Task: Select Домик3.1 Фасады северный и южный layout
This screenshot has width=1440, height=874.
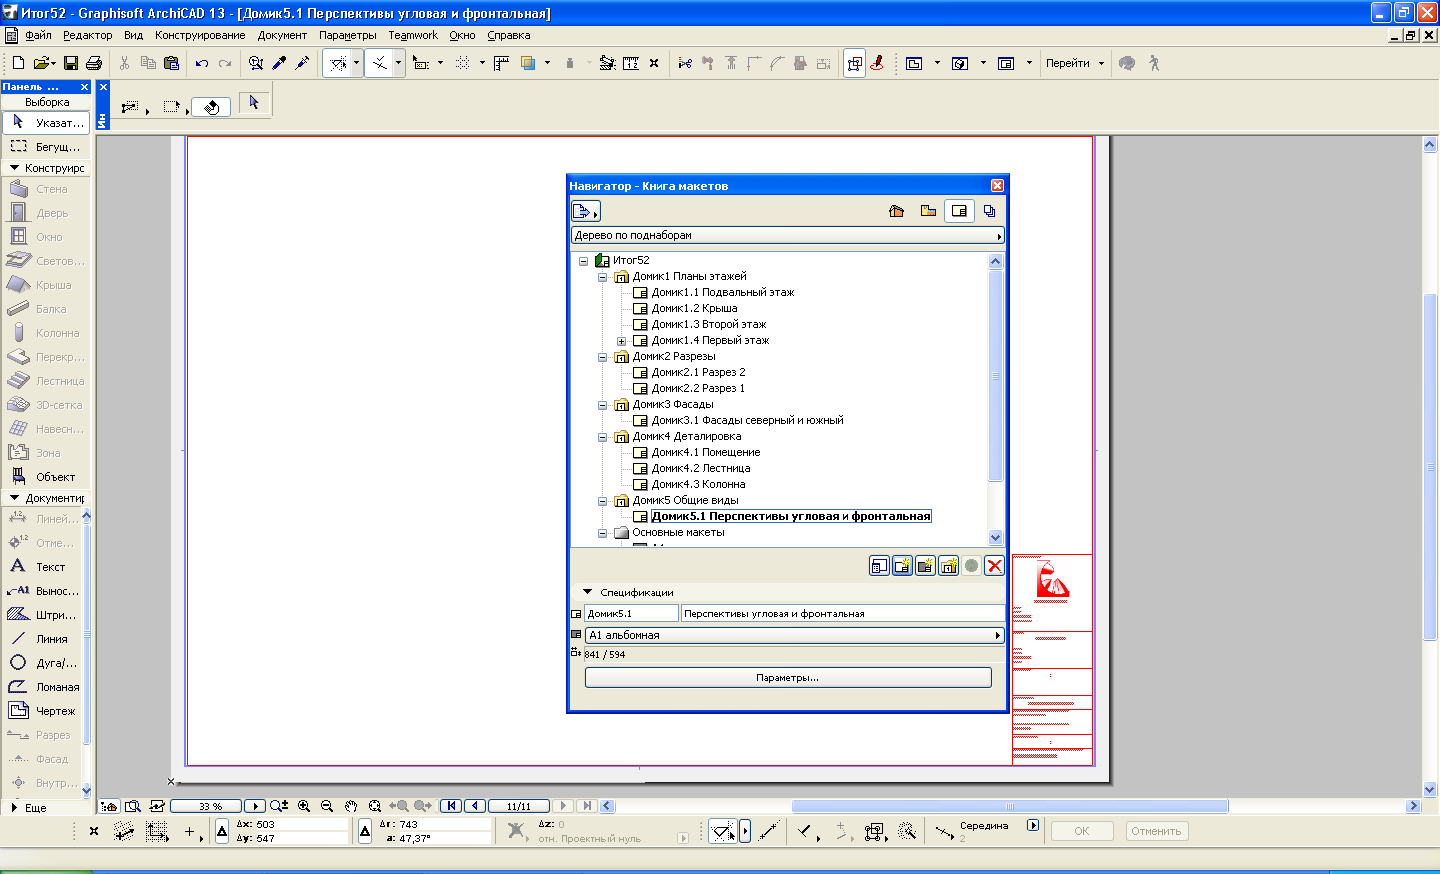Action: tap(747, 421)
